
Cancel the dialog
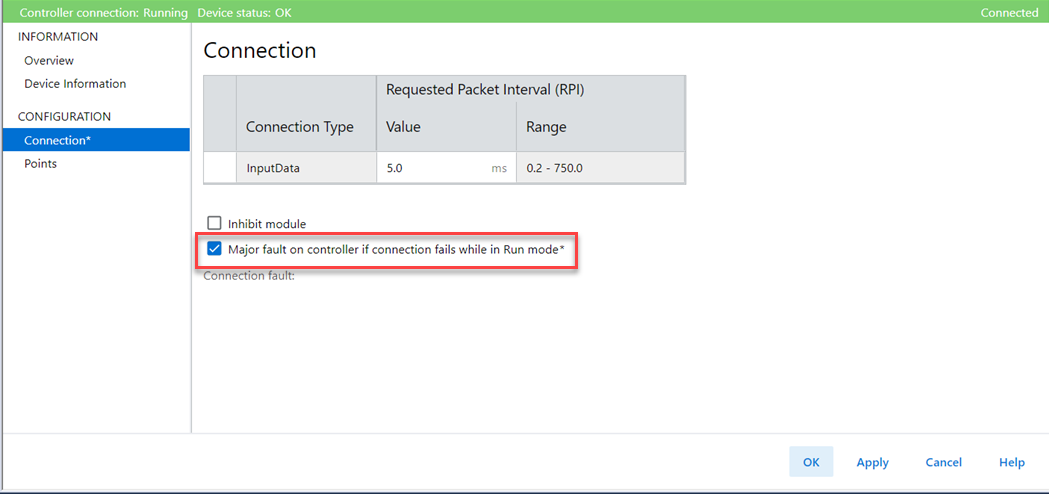pos(943,462)
